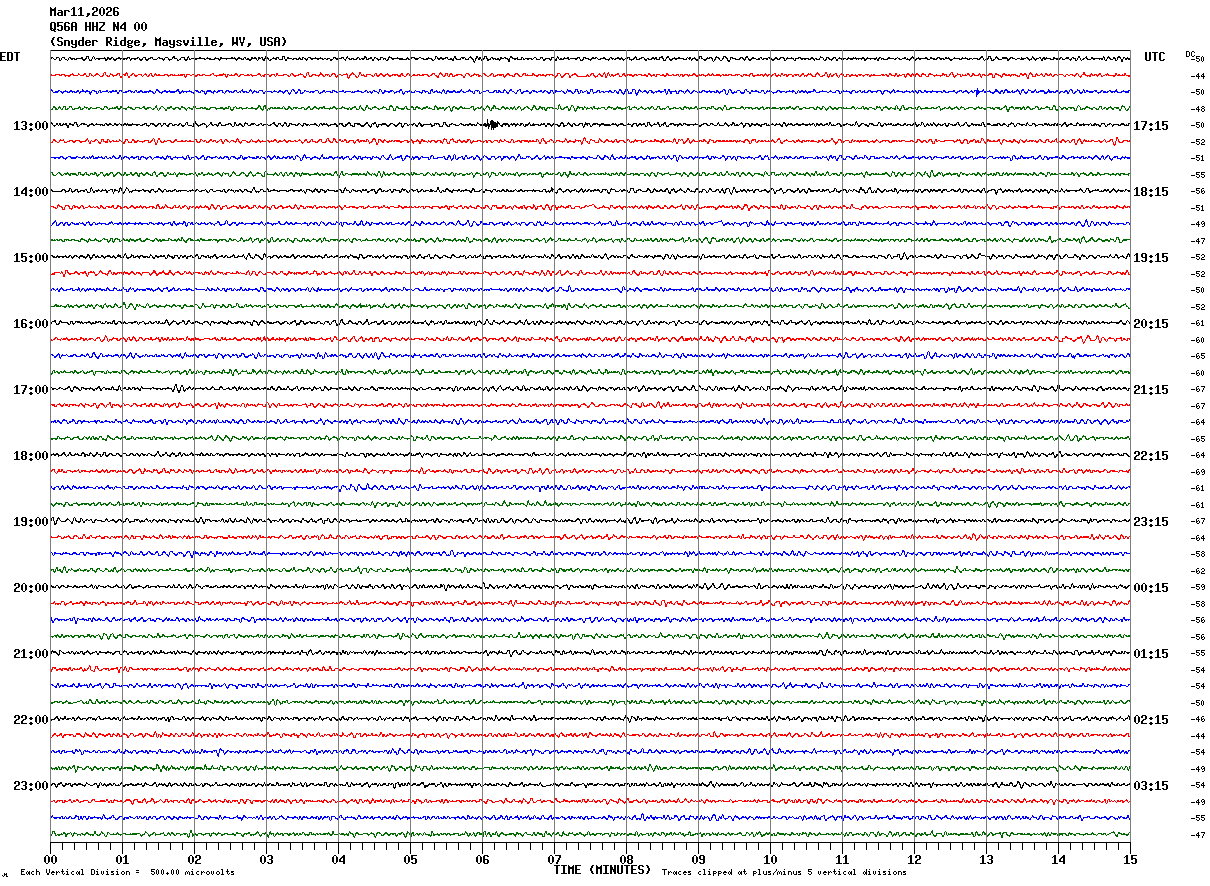Click the 'UTC' timezone label
The width and height of the screenshot is (1210, 886).
(1155, 57)
